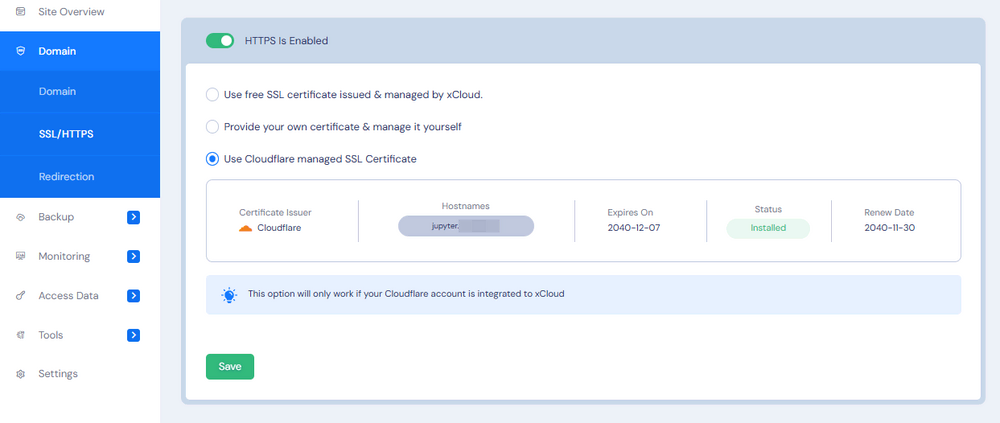Click the Monitoring icon in sidebar
The width and height of the screenshot is (1000, 423).
20,256
